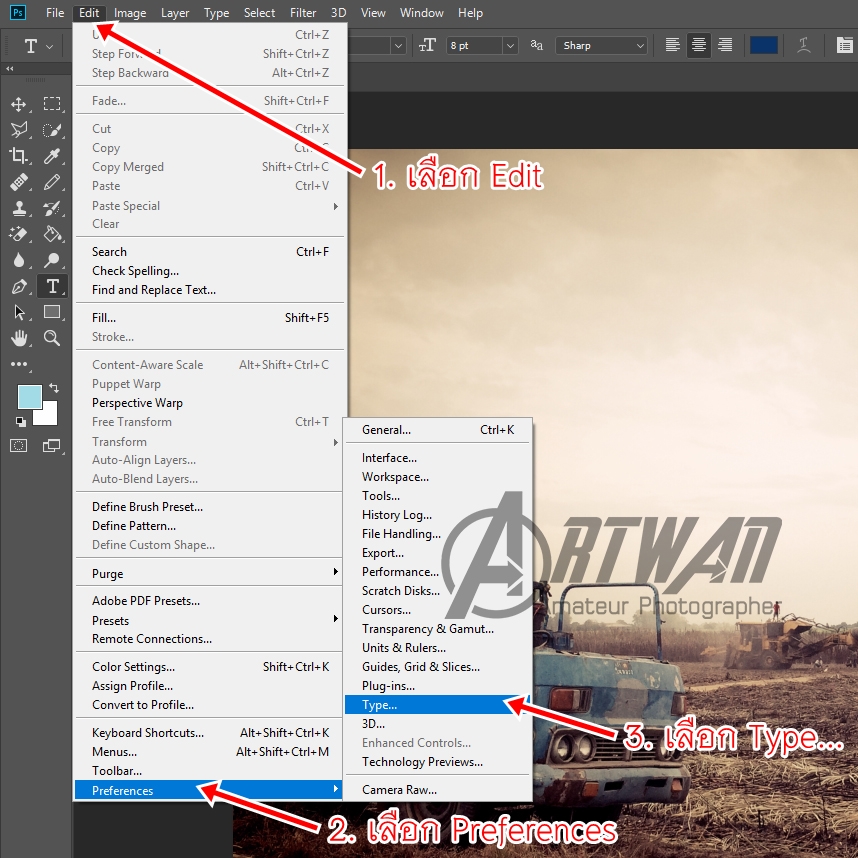Click the background color swatch
Viewport: 858px width, 858px height.
[48, 417]
